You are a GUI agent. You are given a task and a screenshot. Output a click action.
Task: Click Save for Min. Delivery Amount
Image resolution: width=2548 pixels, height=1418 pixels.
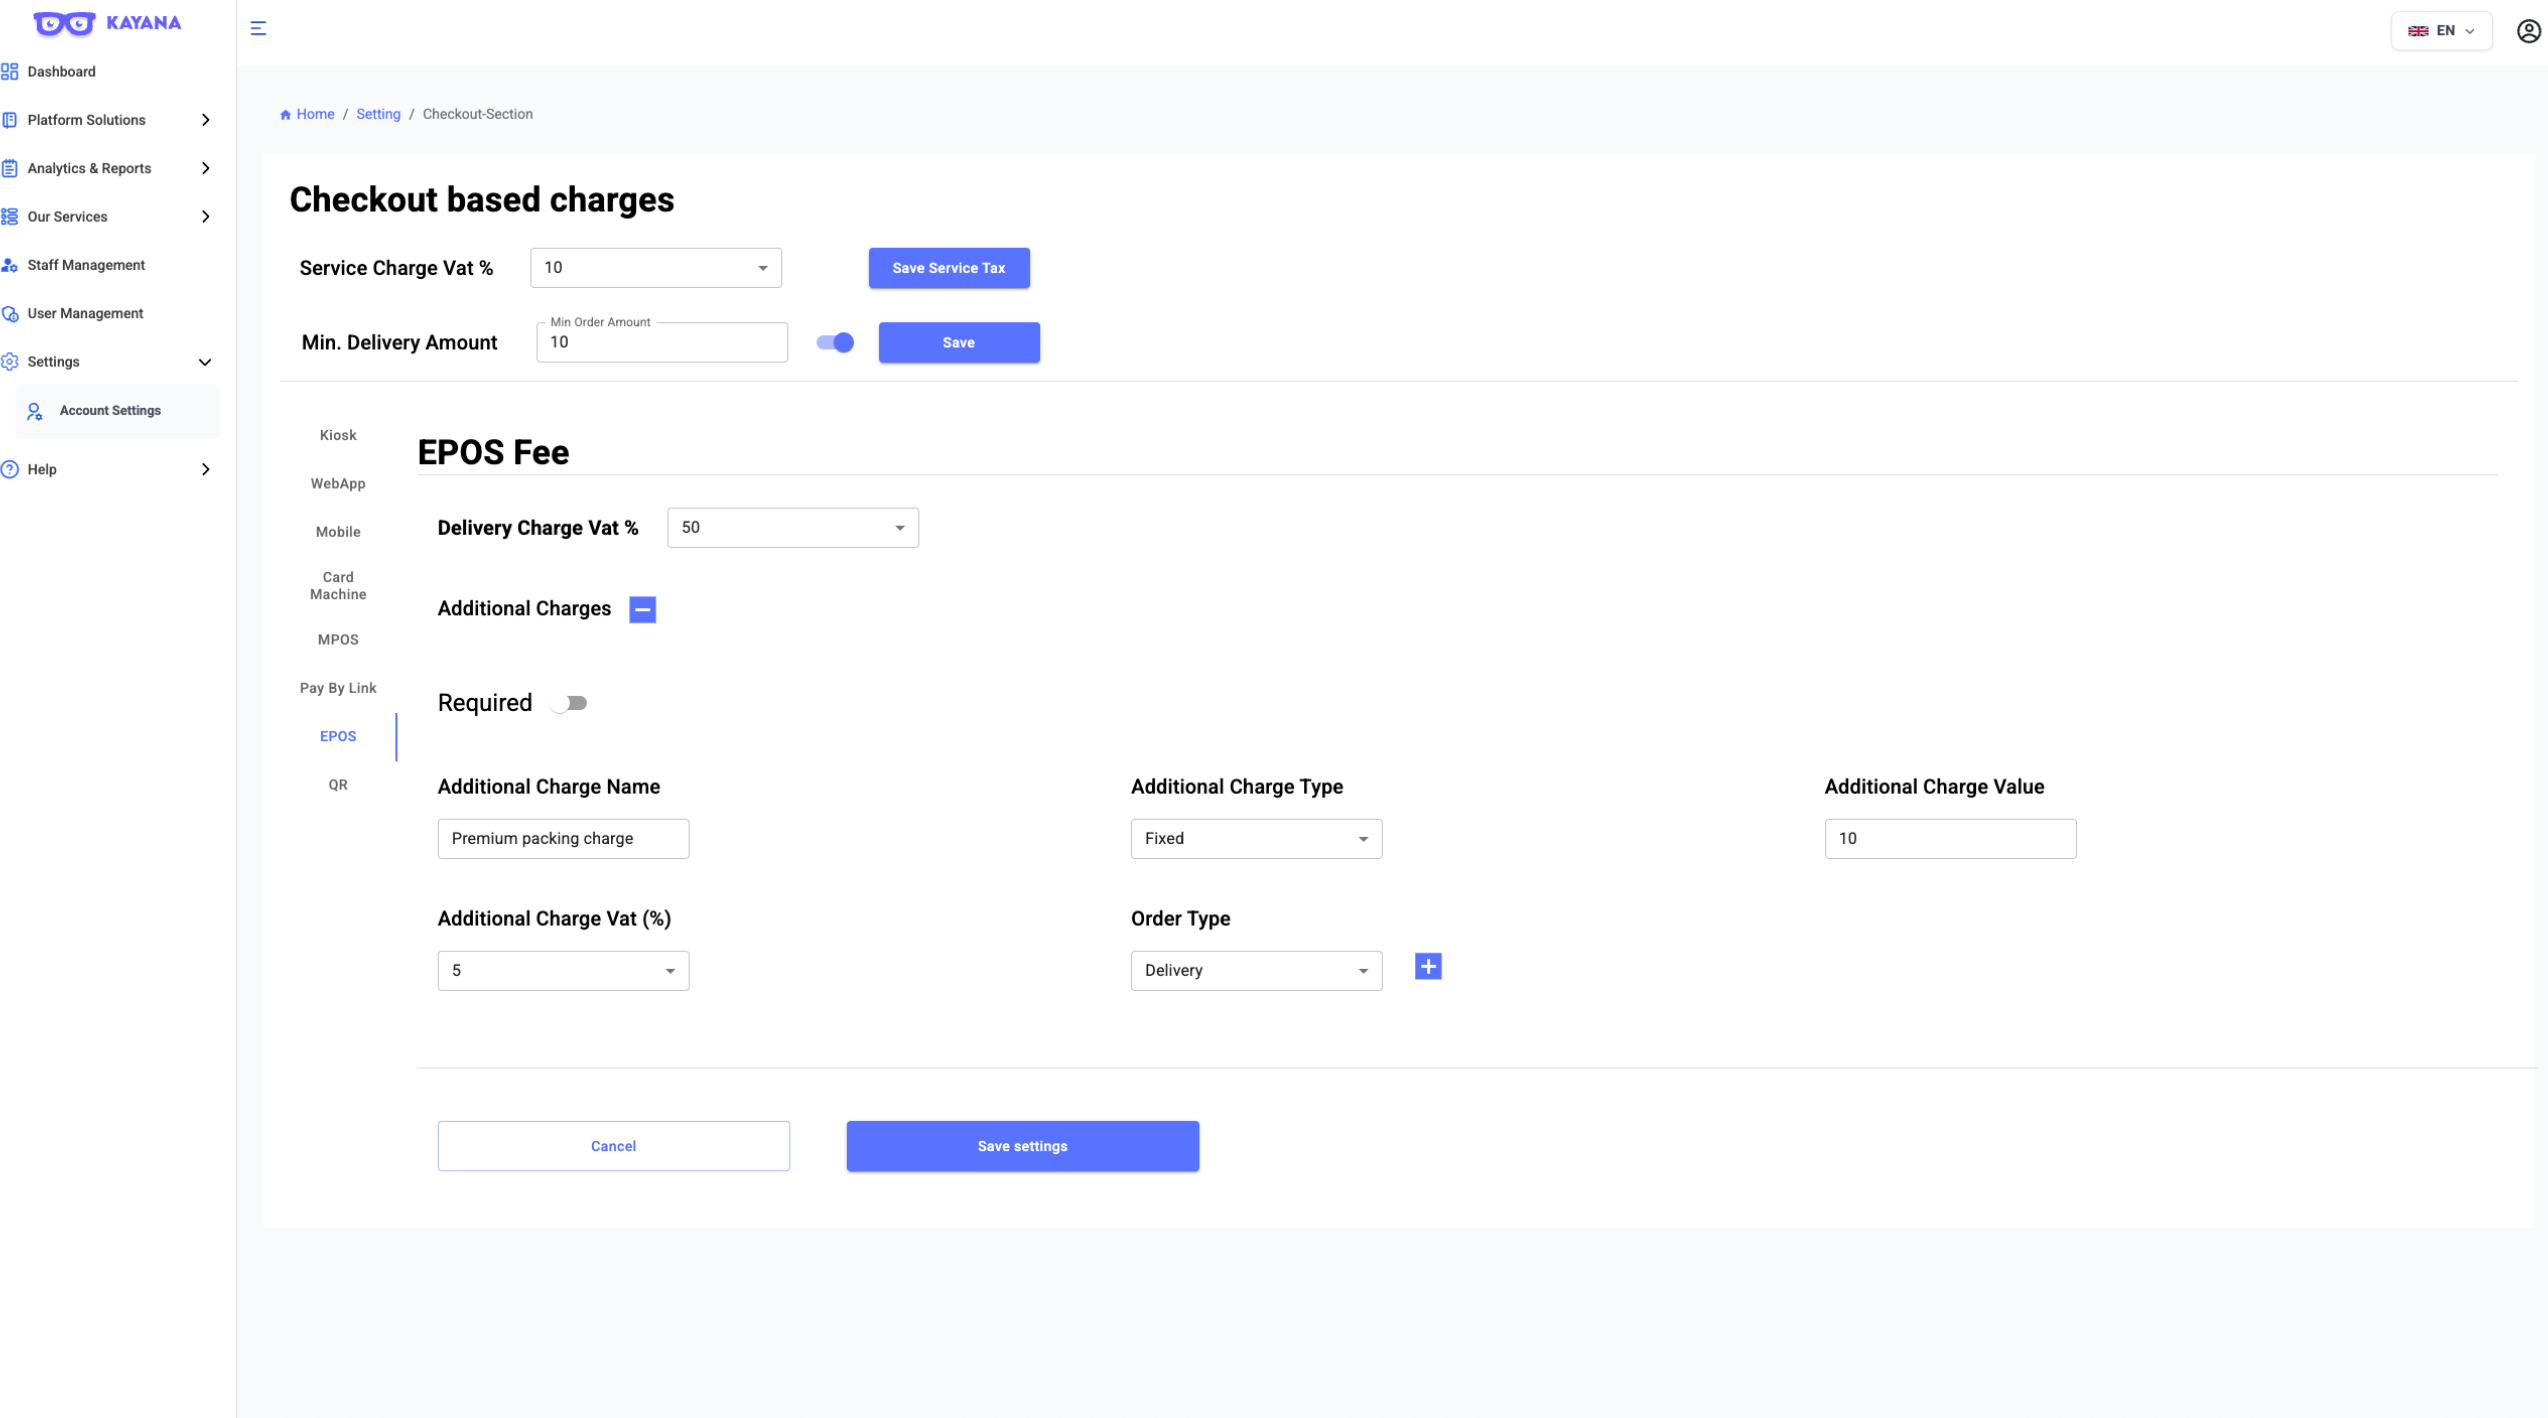[959, 342]
